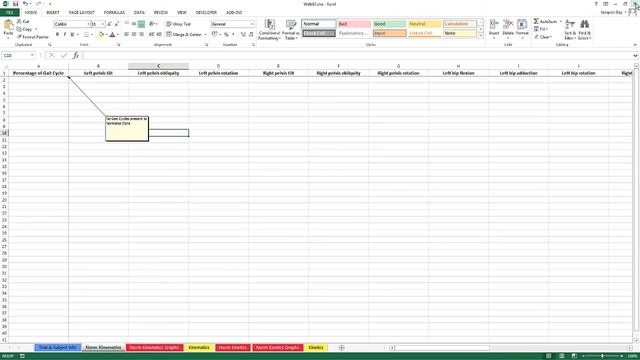The image size is (640, 360).
Task: Open the General number format dropdown
Action: [x=252, y=24]
